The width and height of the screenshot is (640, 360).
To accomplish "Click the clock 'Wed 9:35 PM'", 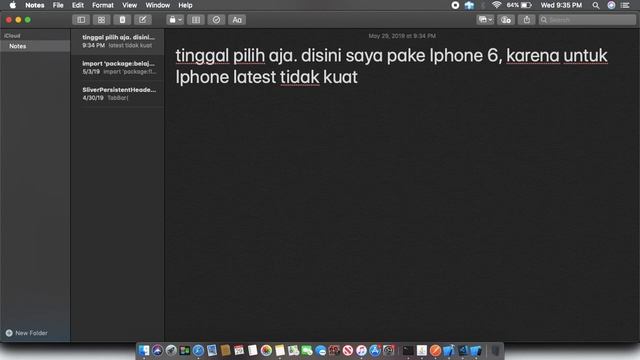I will pos(561,5).
